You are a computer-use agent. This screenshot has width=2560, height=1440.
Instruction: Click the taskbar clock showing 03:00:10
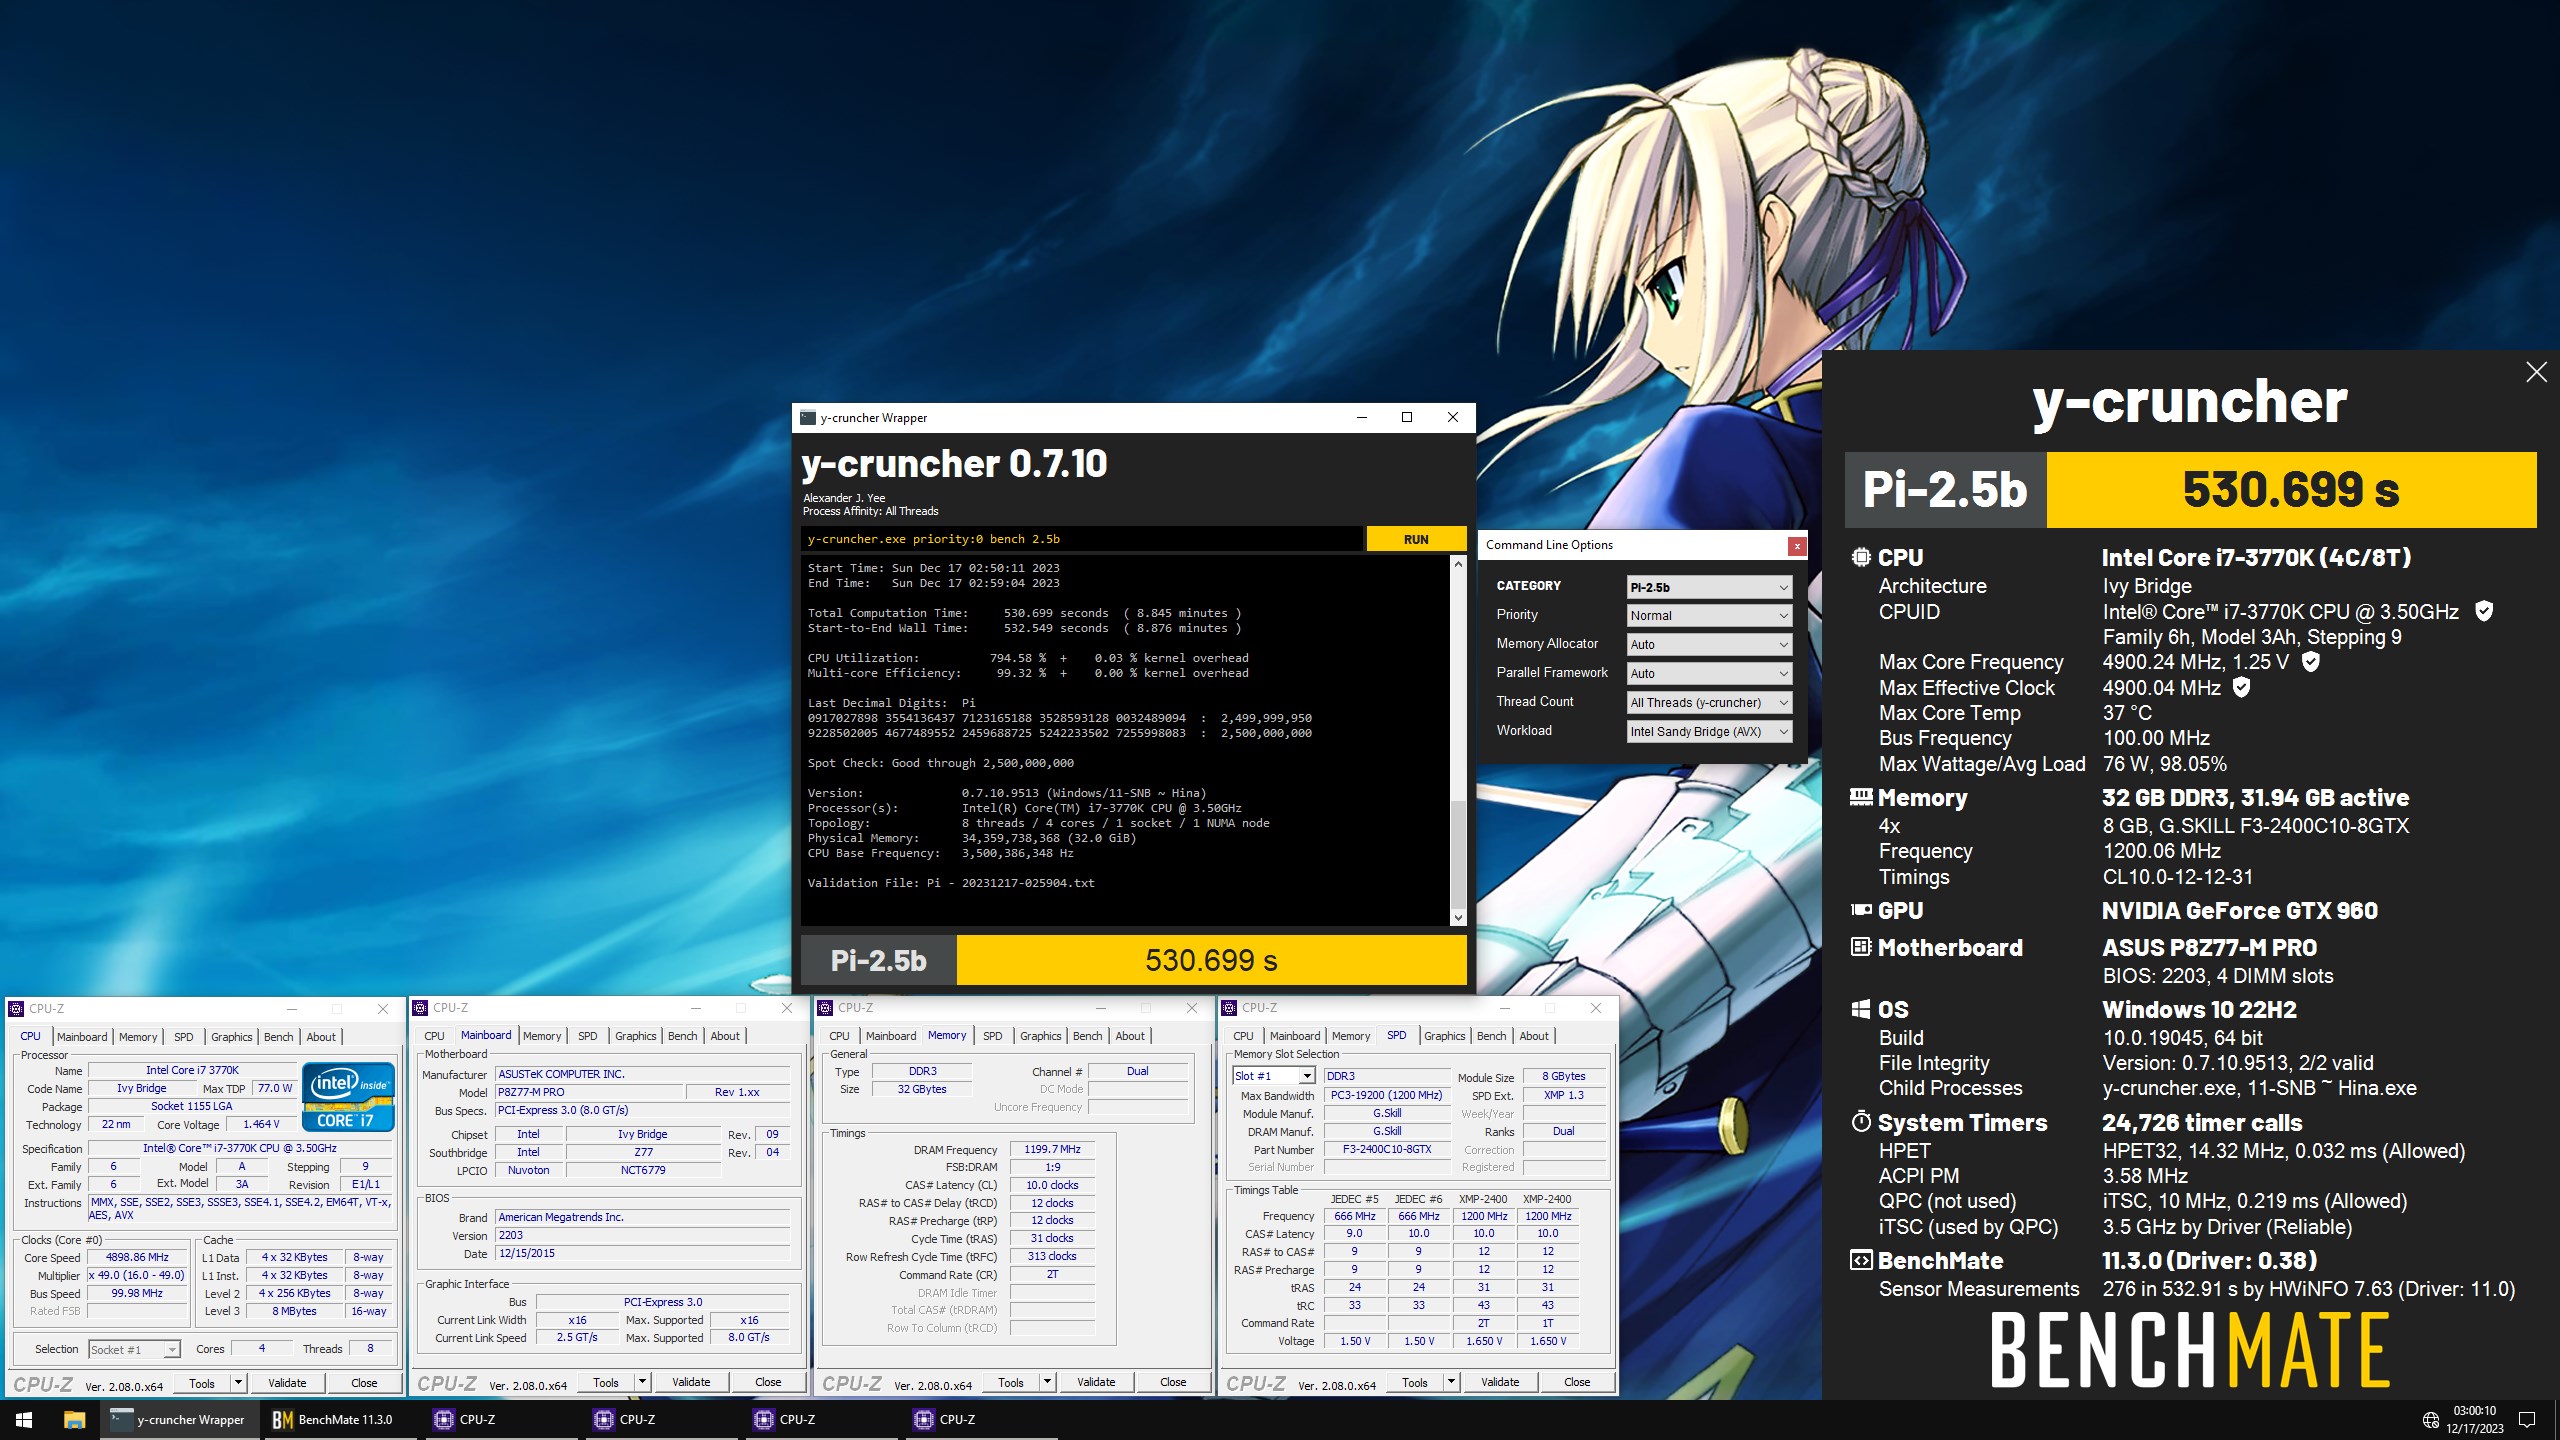(2475, 1419)
